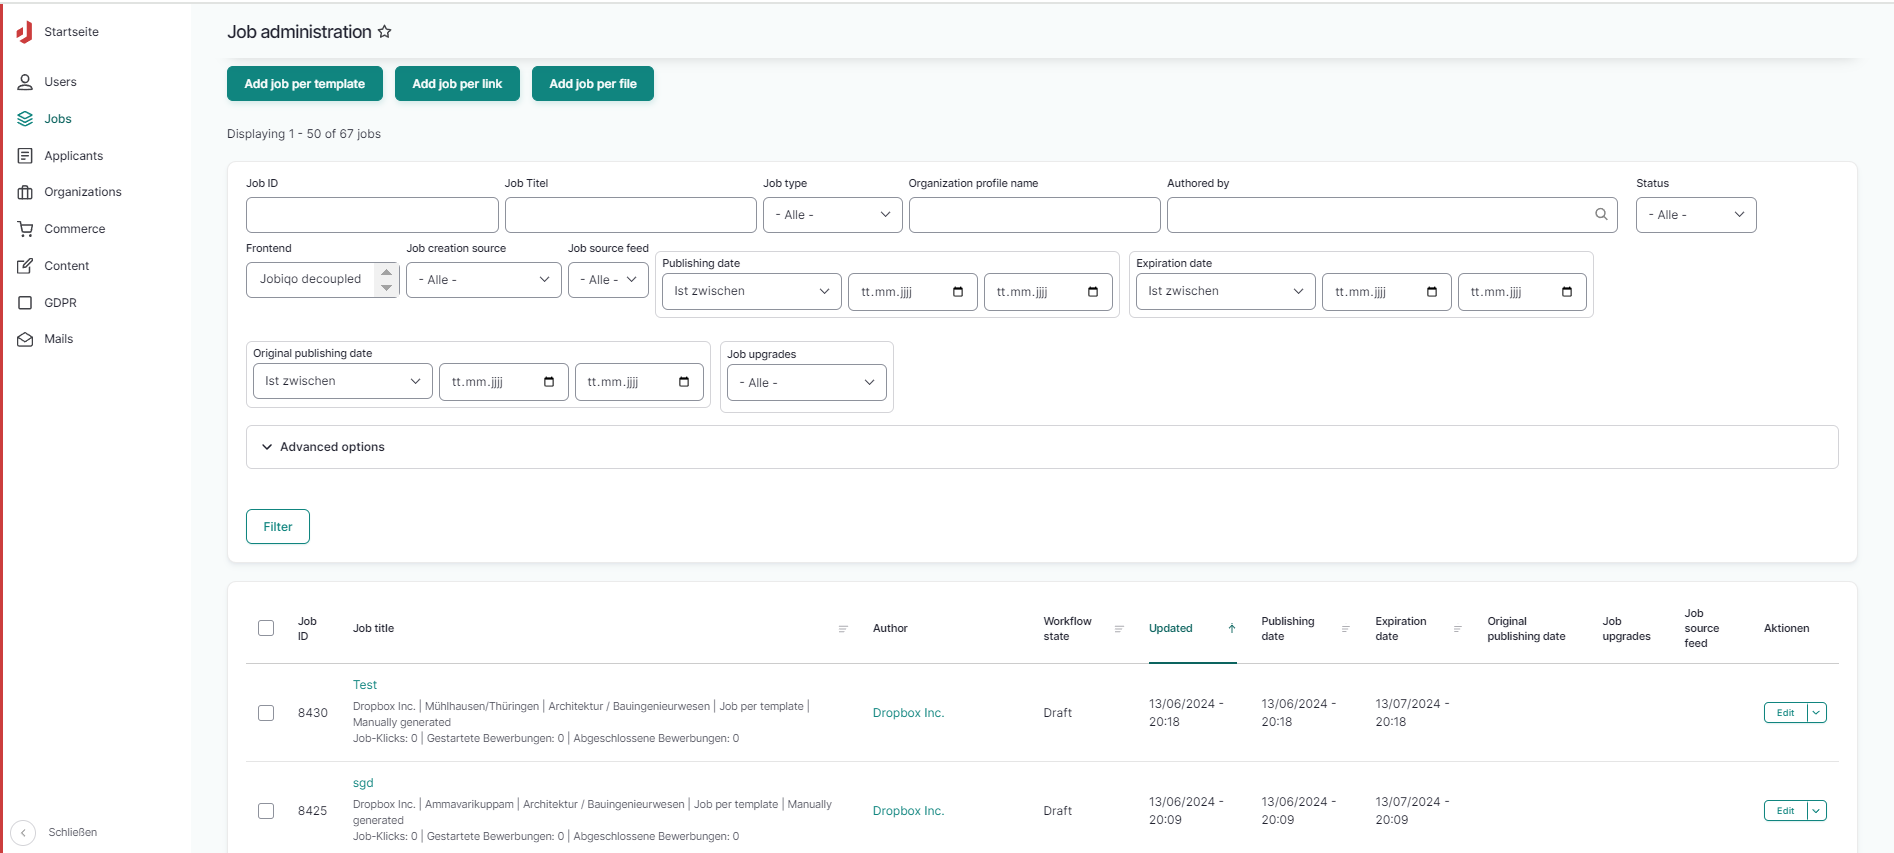Click the Commerce cart icon
1894x853 pixels.
click(25, 229)
